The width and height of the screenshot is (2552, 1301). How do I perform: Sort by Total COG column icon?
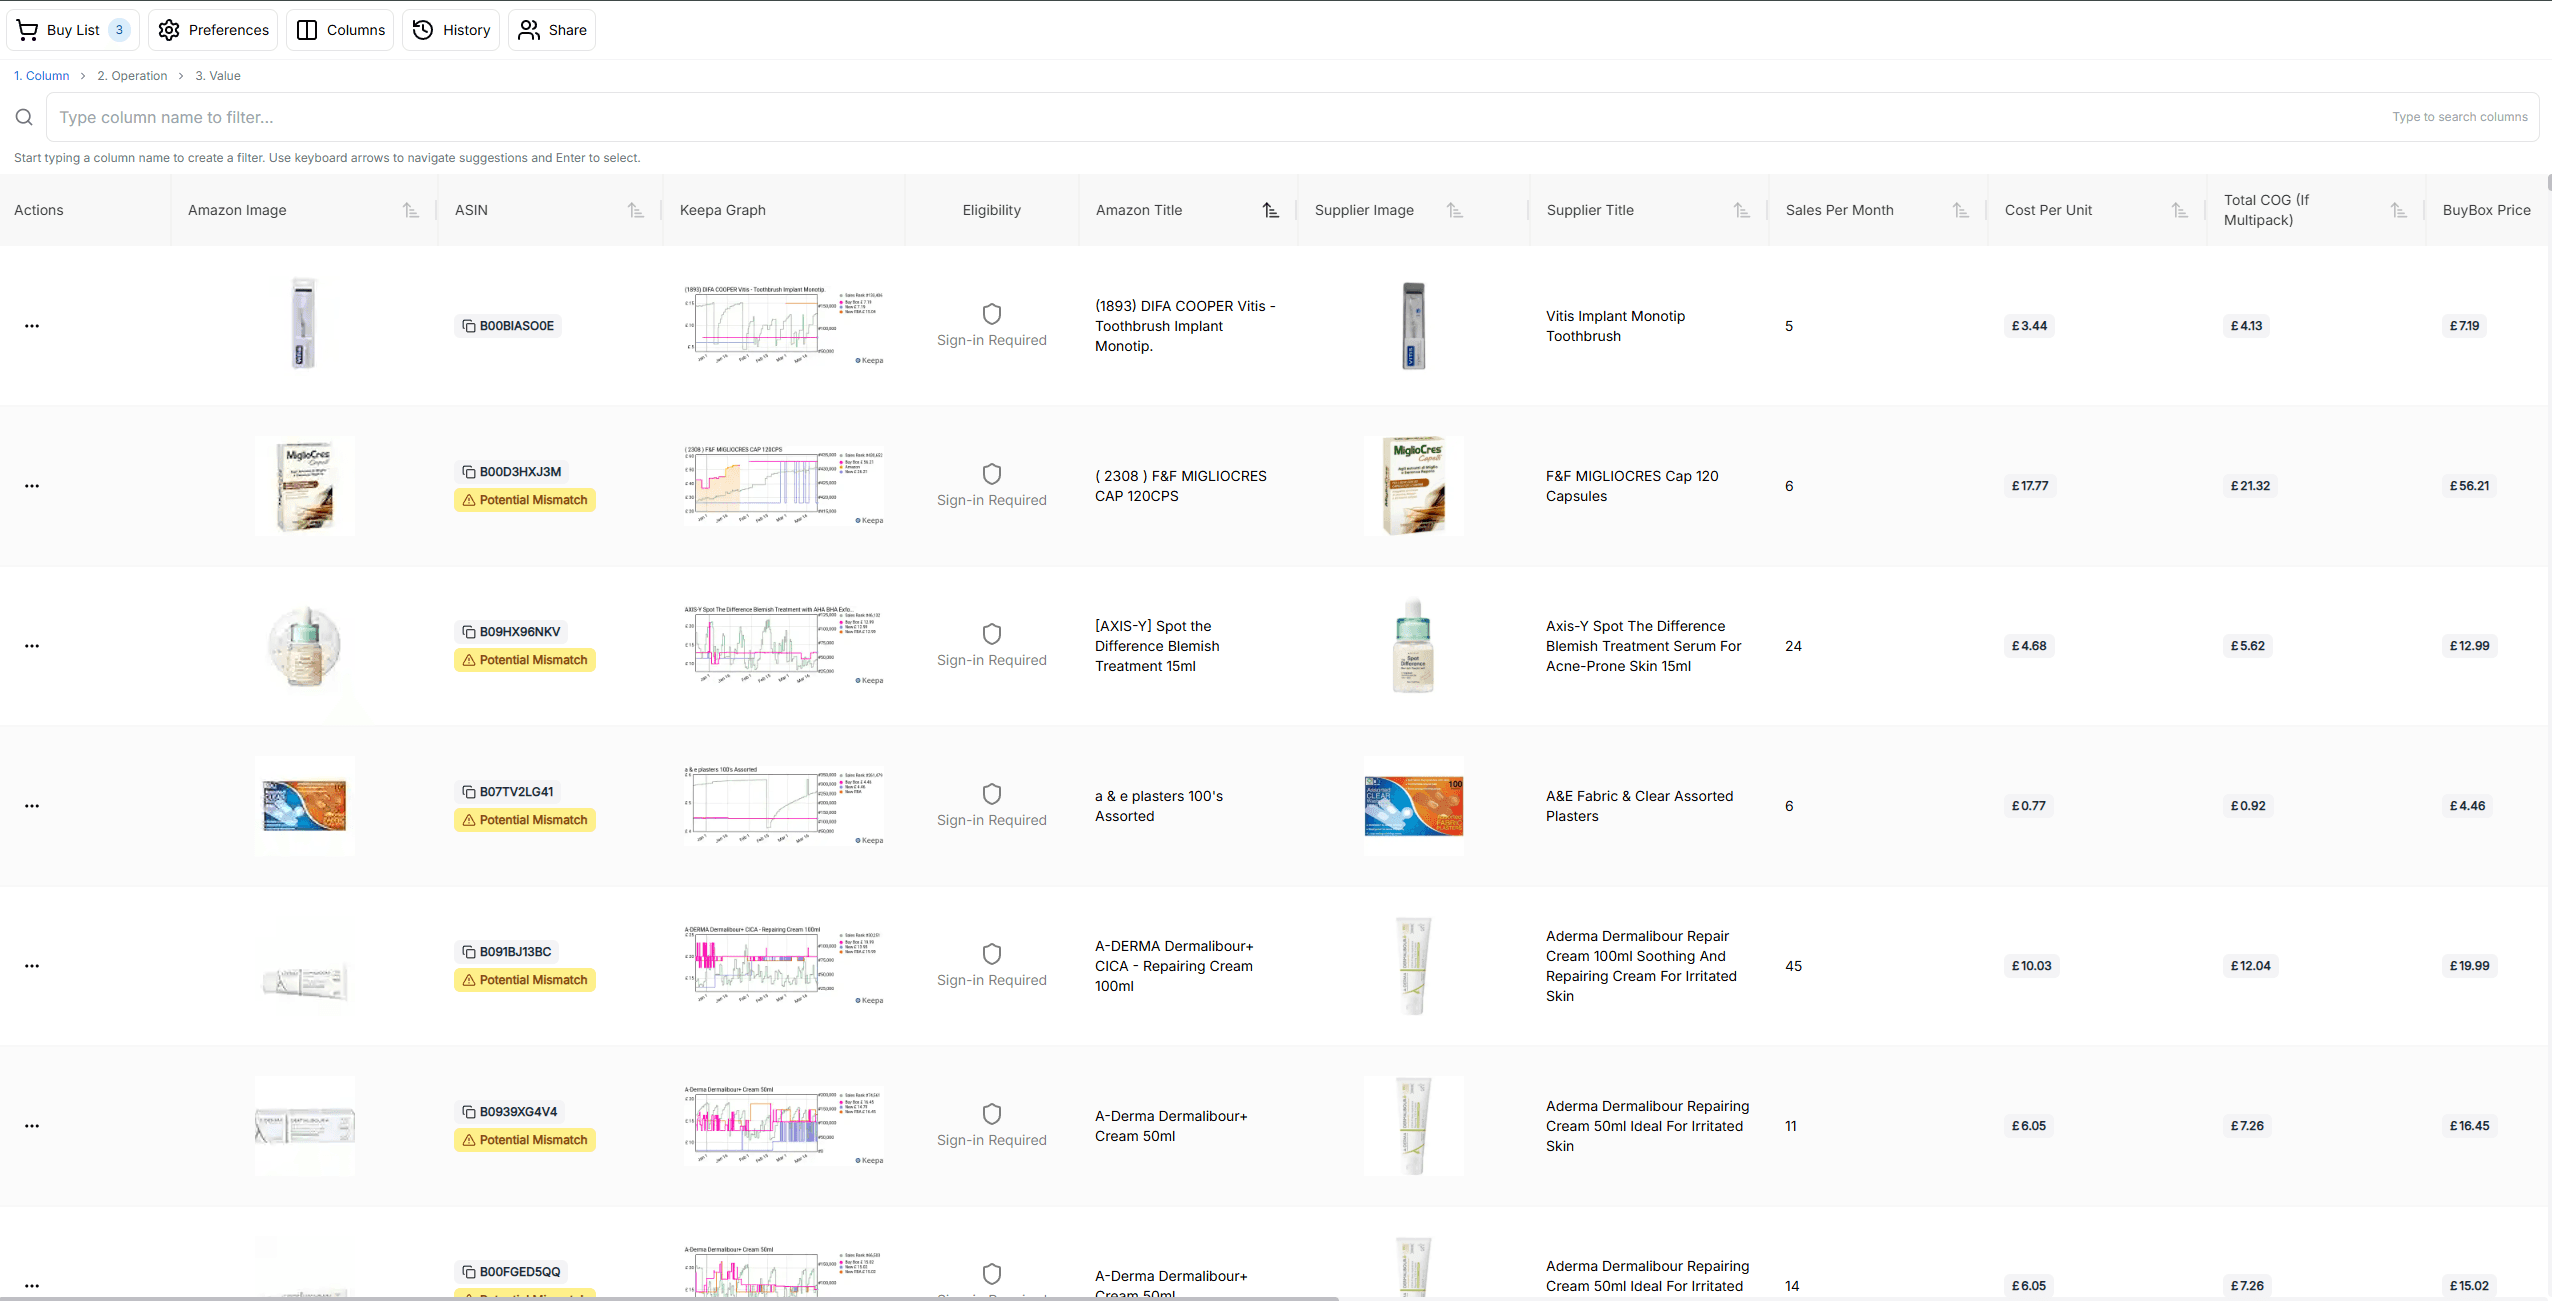click(x=2399, y=210)
